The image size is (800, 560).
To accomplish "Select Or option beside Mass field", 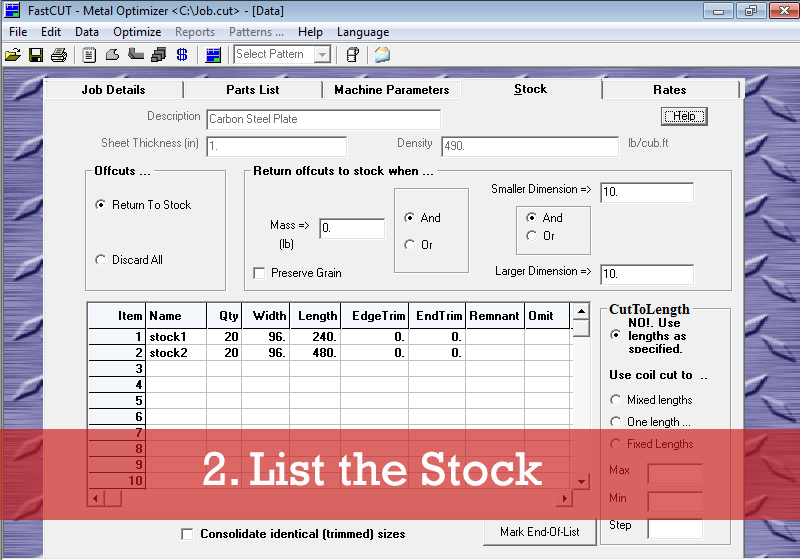I will point(418,245).
